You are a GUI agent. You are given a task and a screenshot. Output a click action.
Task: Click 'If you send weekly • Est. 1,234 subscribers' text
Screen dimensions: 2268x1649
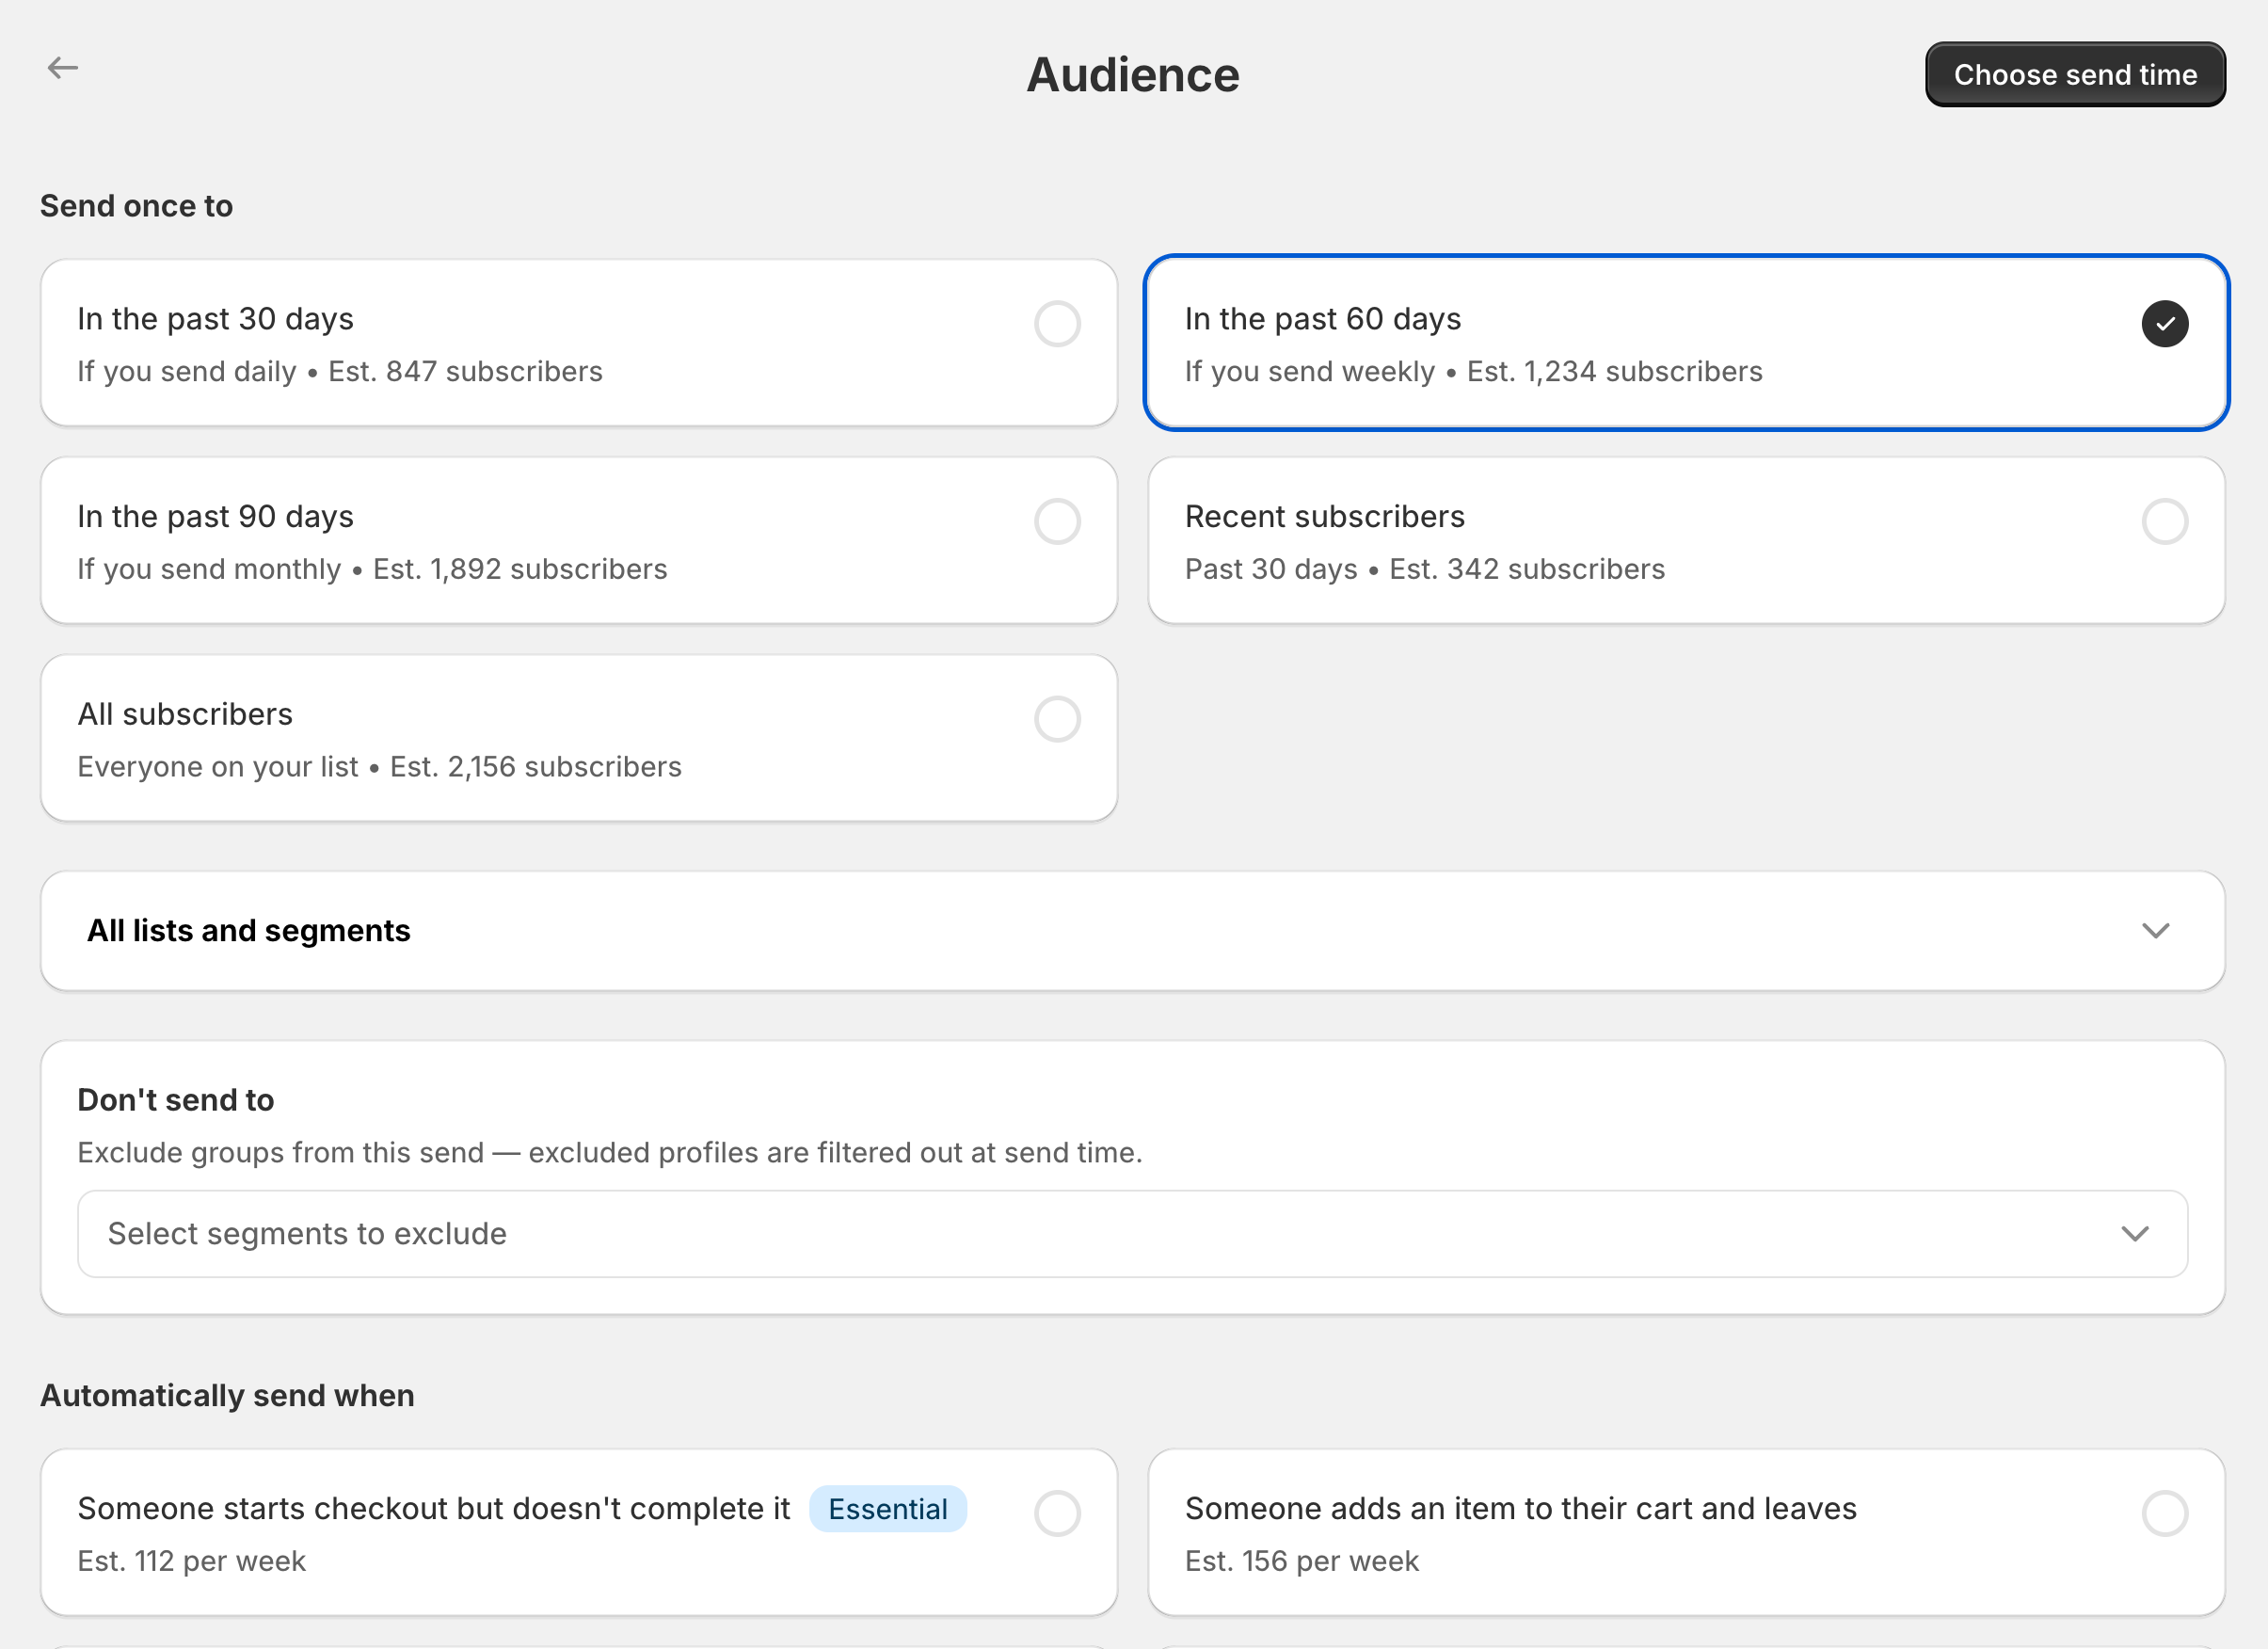(x=1473, y=372)
